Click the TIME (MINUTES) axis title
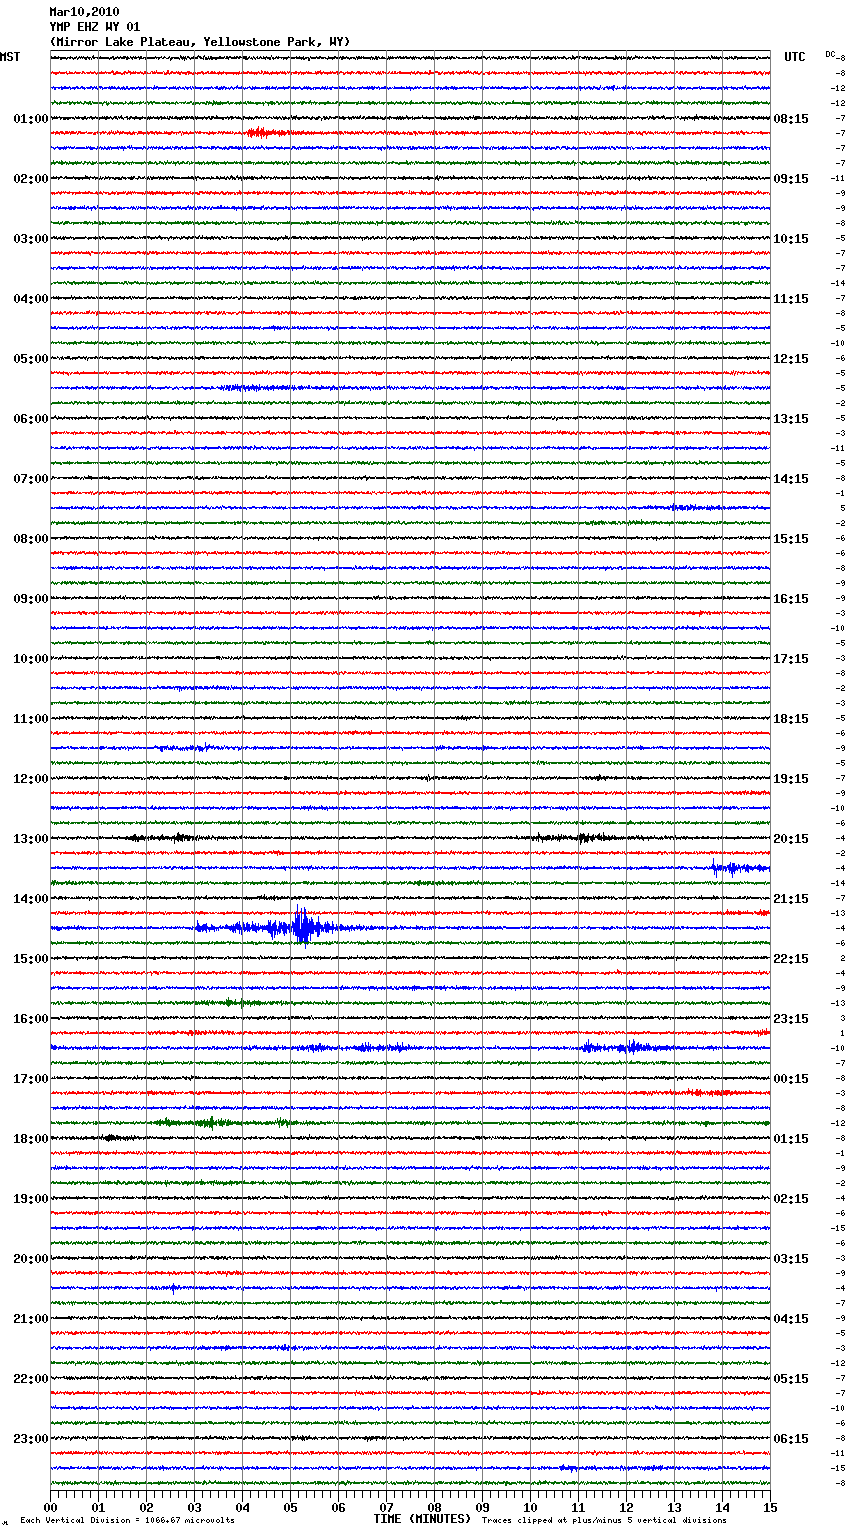Viewport: 850px width, 1534px height. [422, 1519]
